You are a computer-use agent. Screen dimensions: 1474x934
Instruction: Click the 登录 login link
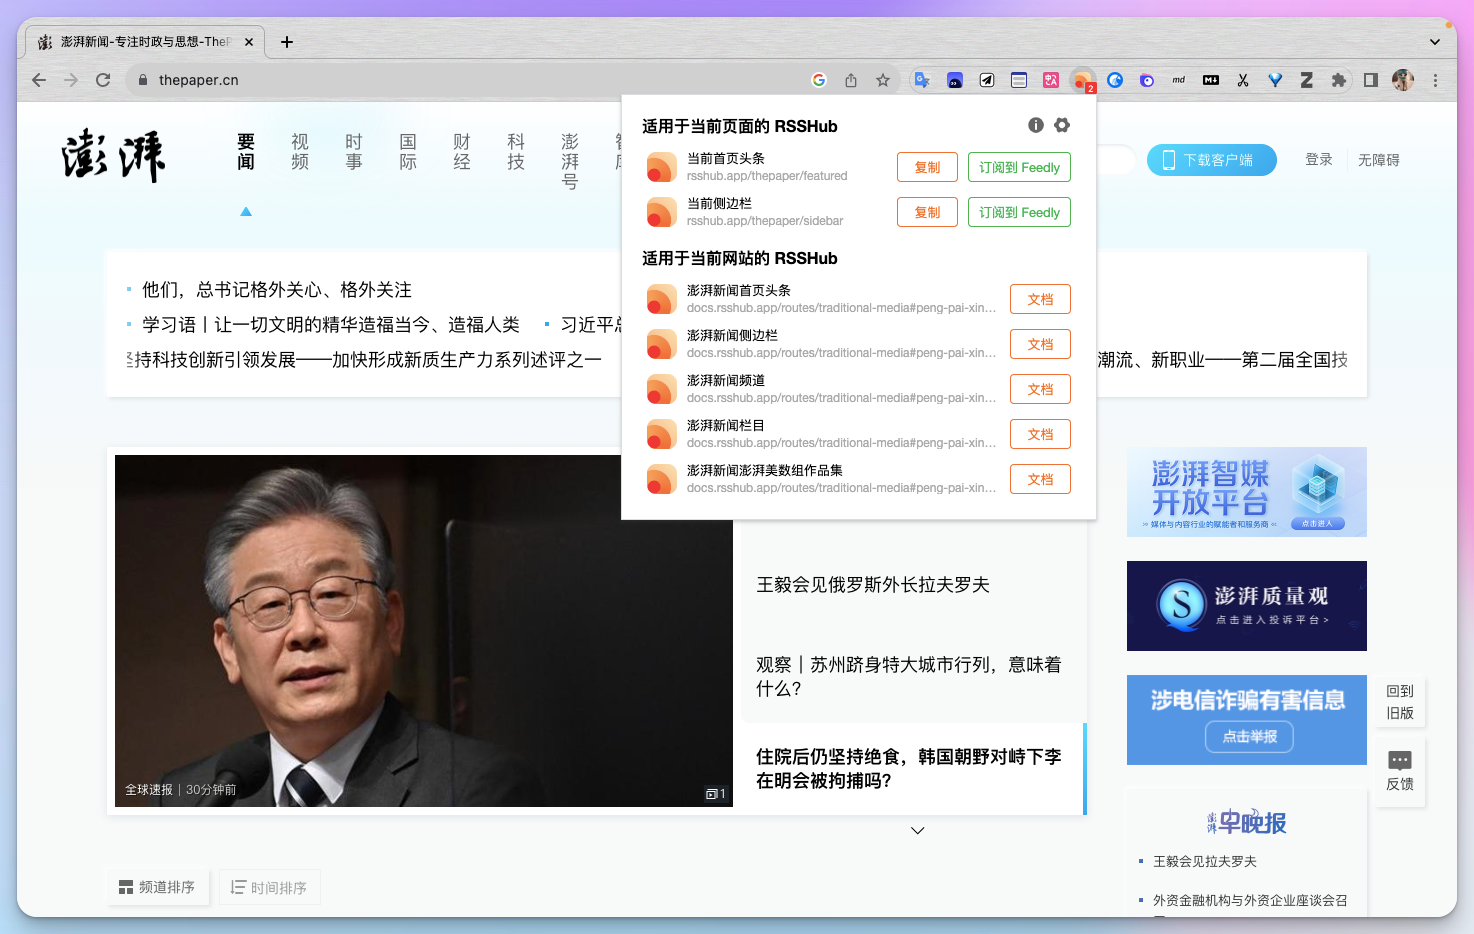coord(1318,160)
